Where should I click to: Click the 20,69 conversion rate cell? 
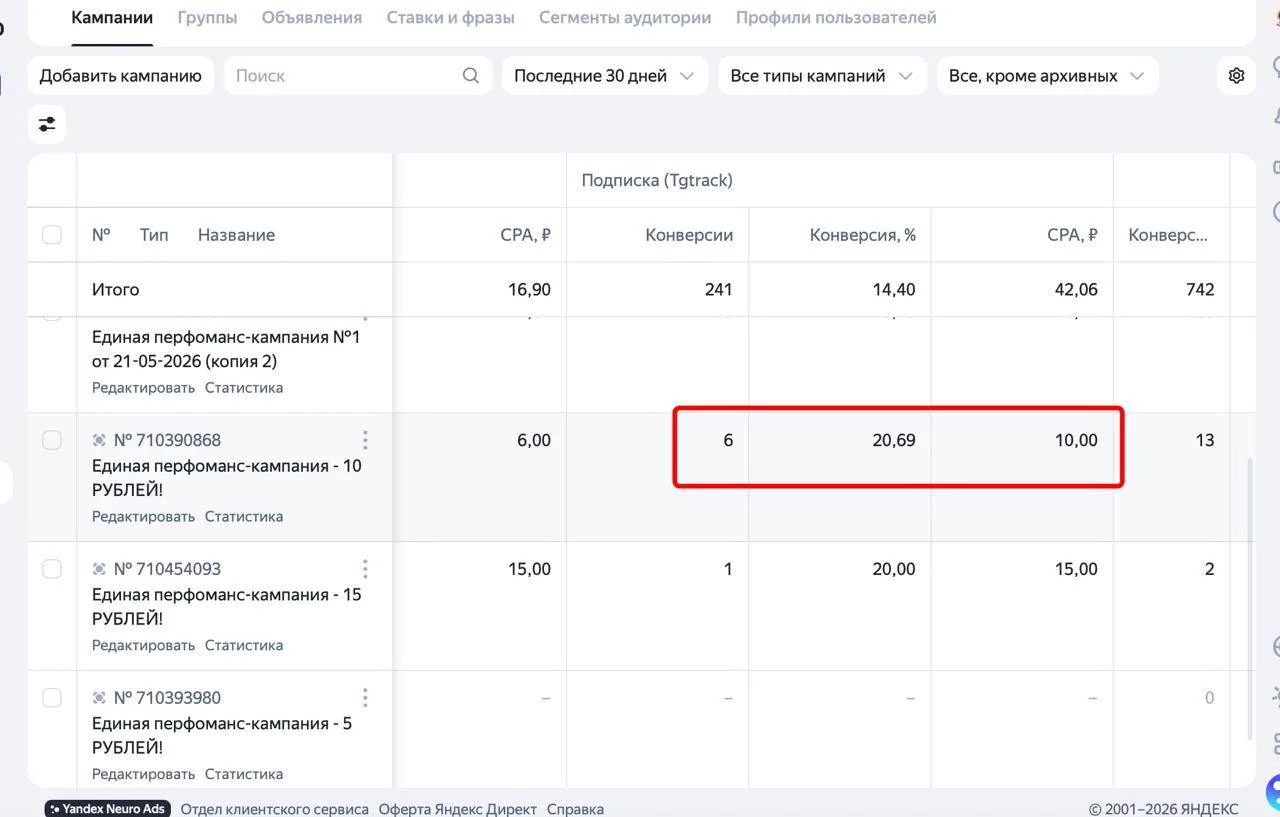pos(893,441)
